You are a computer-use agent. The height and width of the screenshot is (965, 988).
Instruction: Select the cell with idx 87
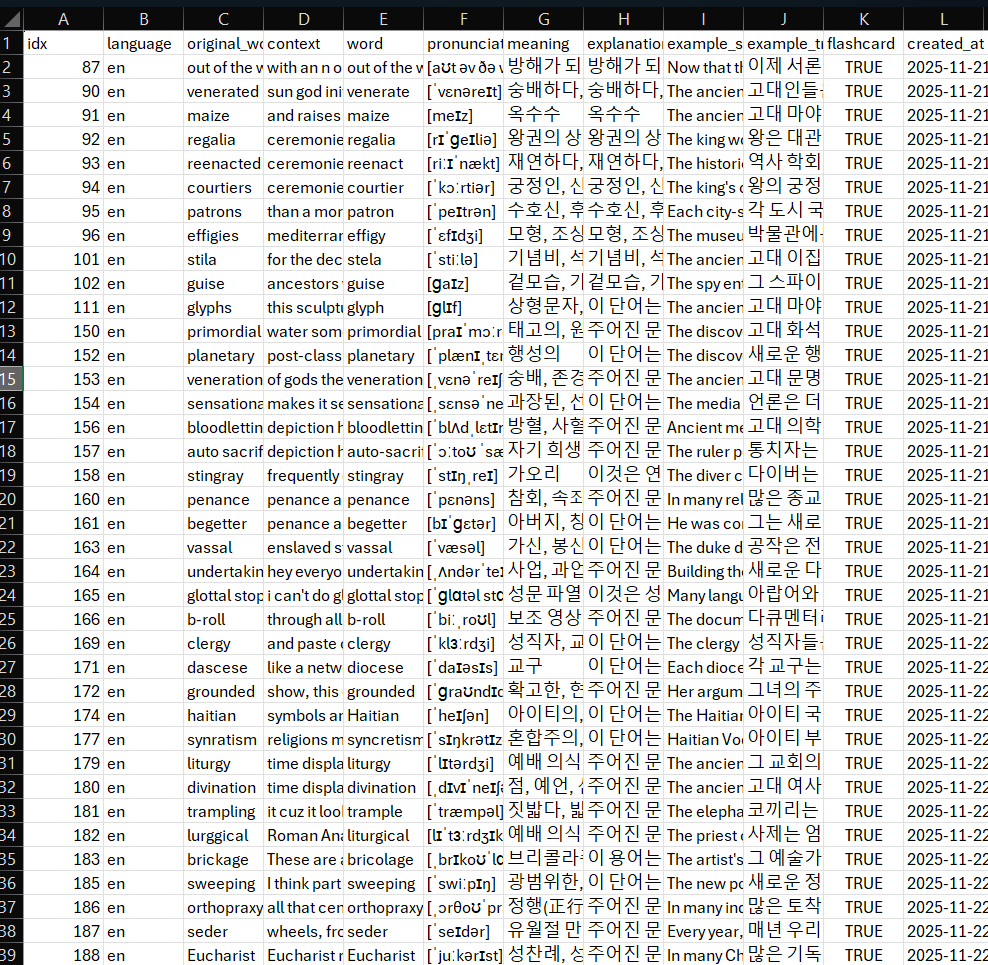pos(63,67)
